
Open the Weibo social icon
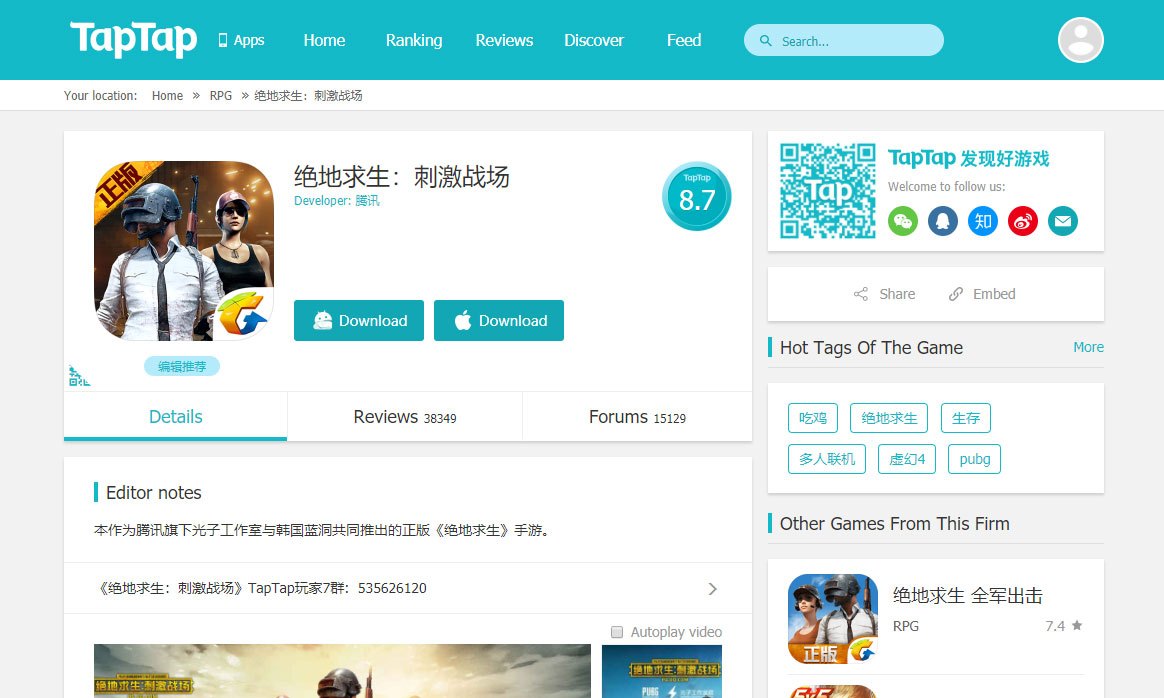(x=1023, y=221)
